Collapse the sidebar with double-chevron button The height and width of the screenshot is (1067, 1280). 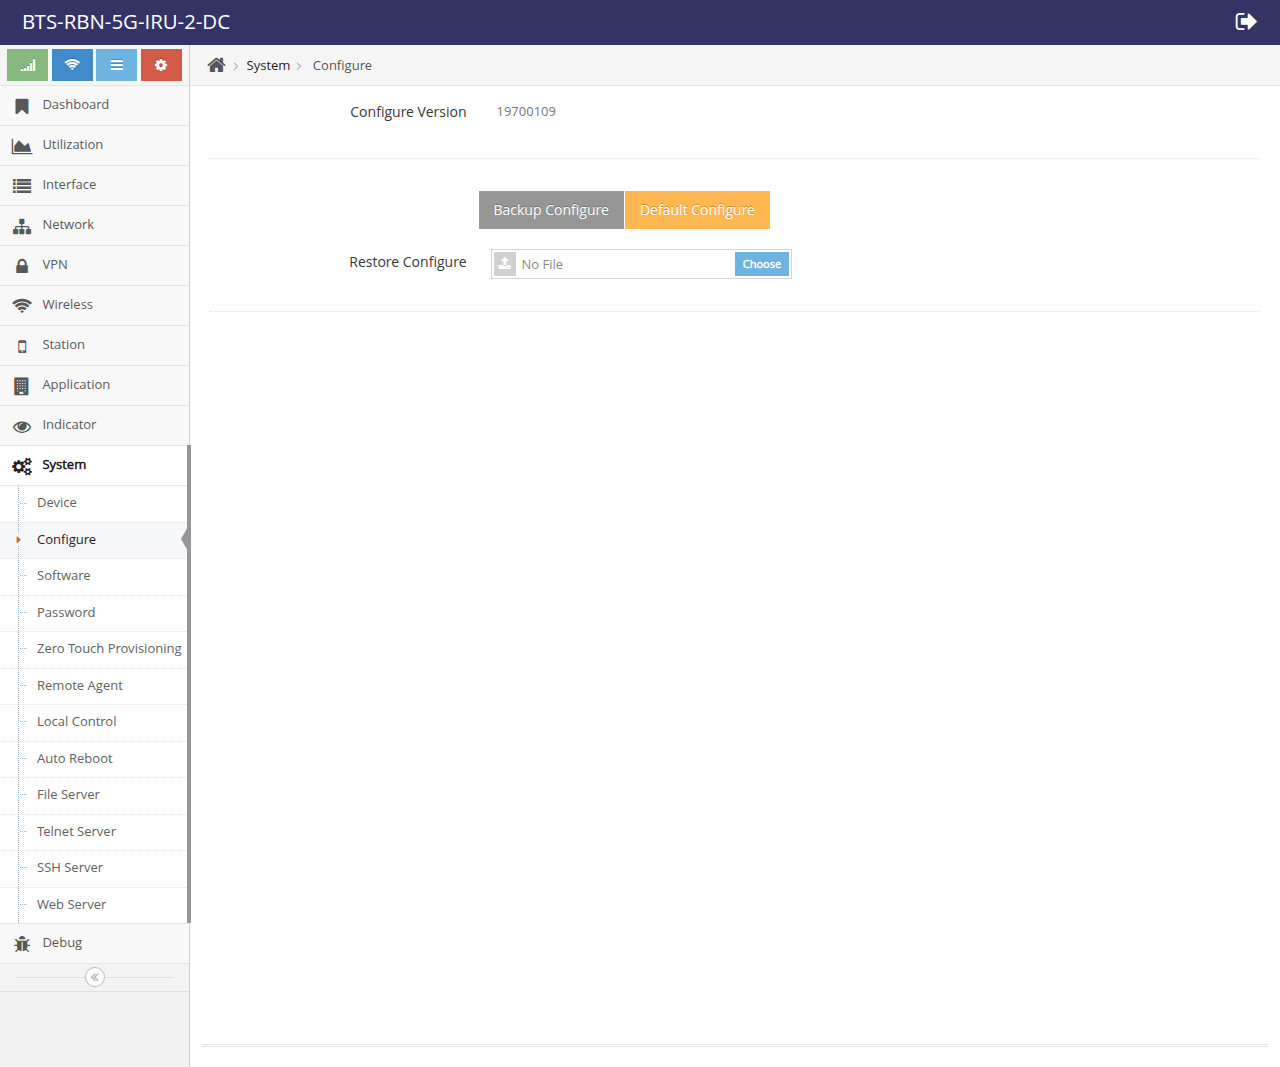[x=95, y=977]
